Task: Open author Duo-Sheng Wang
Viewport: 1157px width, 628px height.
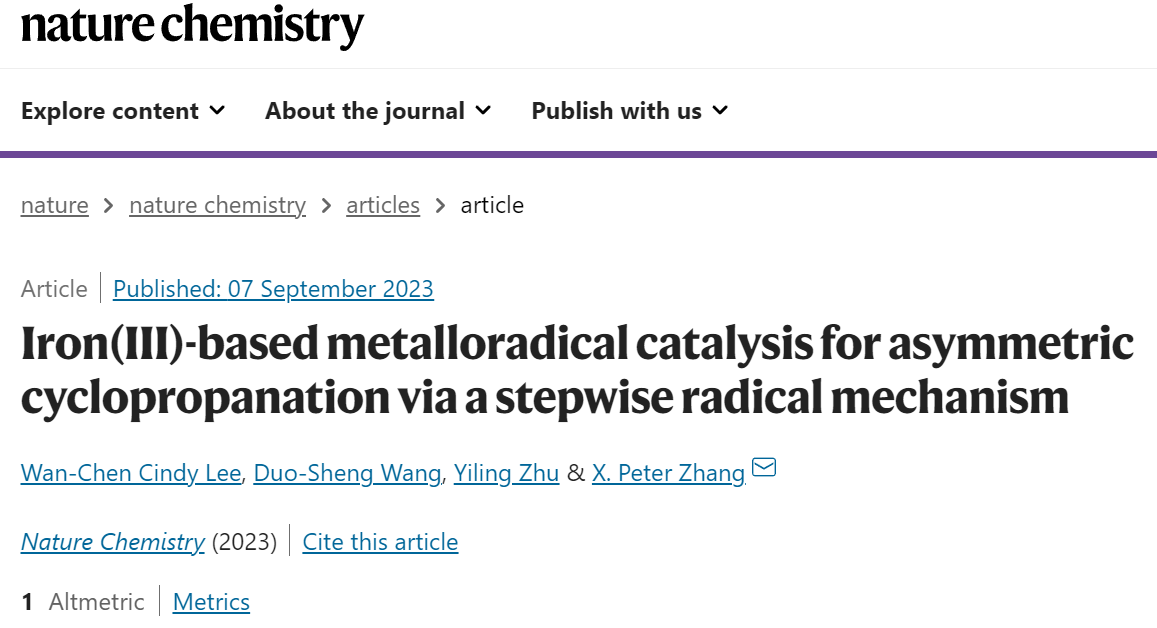Action: 348,472
